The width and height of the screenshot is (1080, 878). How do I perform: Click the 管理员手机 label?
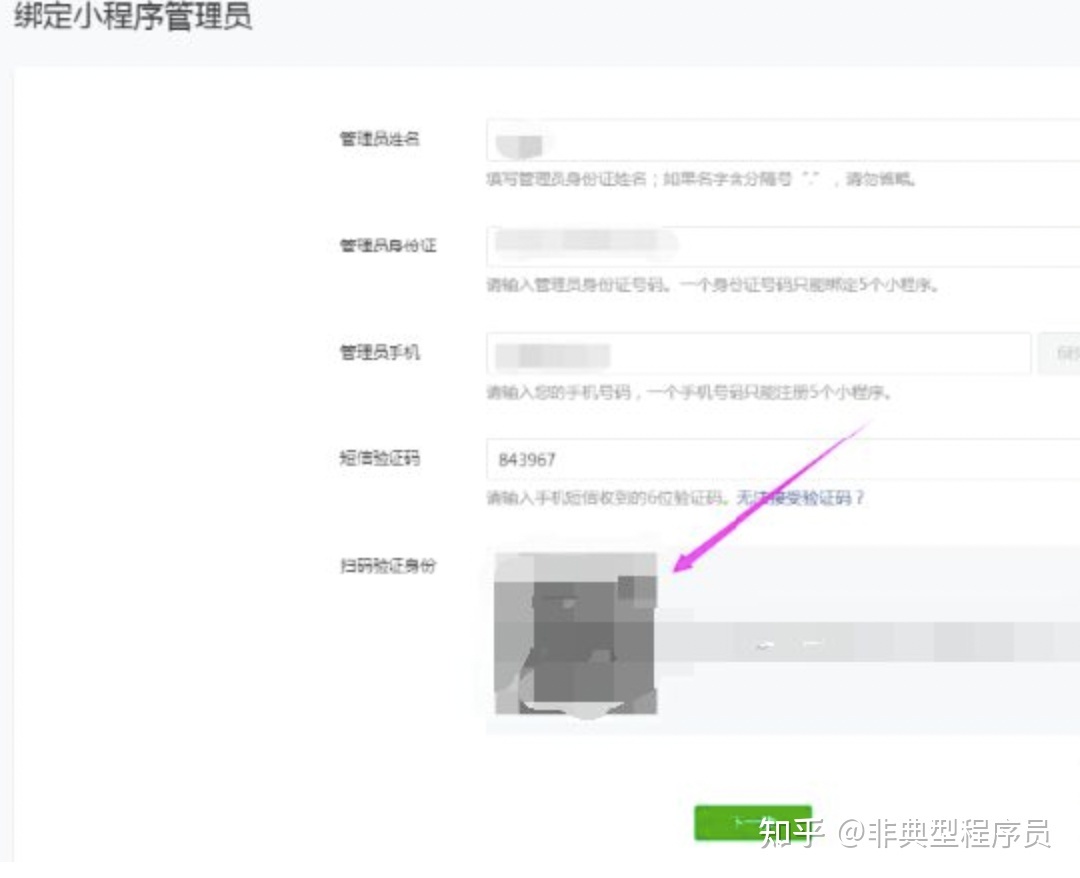point(380,354)
